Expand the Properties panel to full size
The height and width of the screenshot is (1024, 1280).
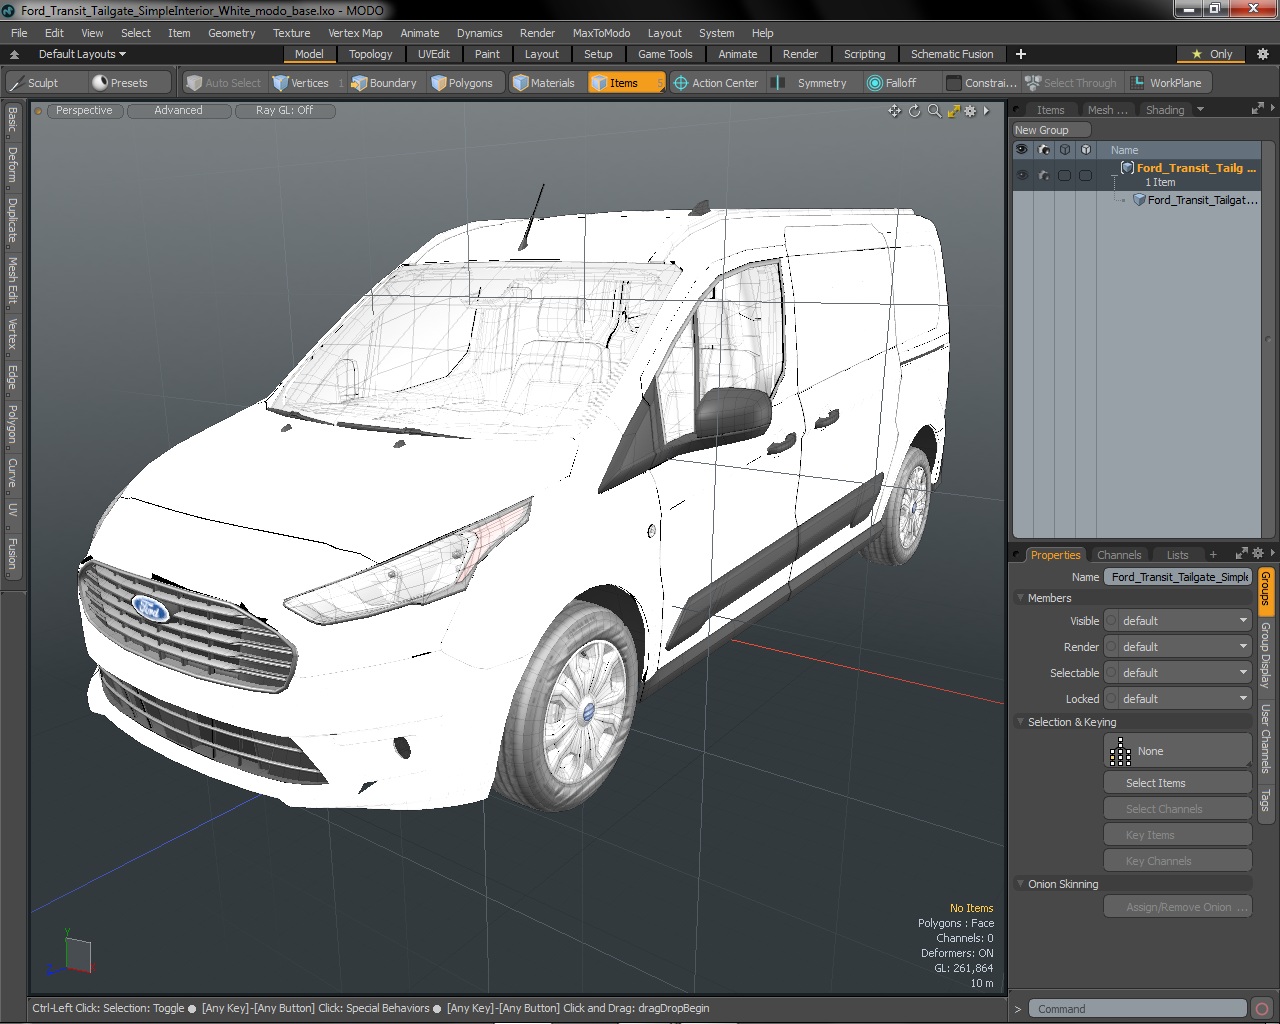click(x=1241, y=554)
